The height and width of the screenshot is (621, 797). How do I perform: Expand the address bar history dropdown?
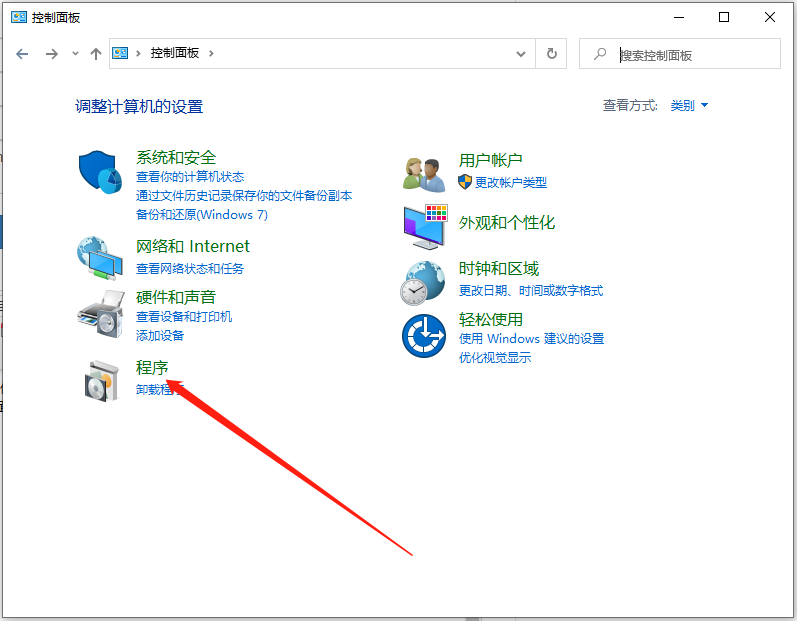[x=521, y=54]
